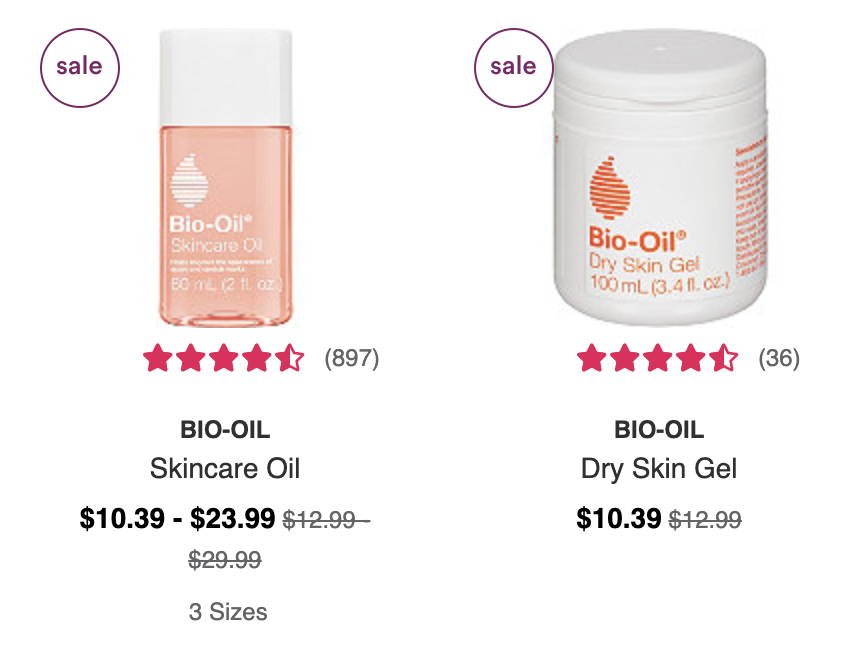Screen dimensions: 858x662
Task: Select the 3 Sizes option text
Action: coord(228,612)
